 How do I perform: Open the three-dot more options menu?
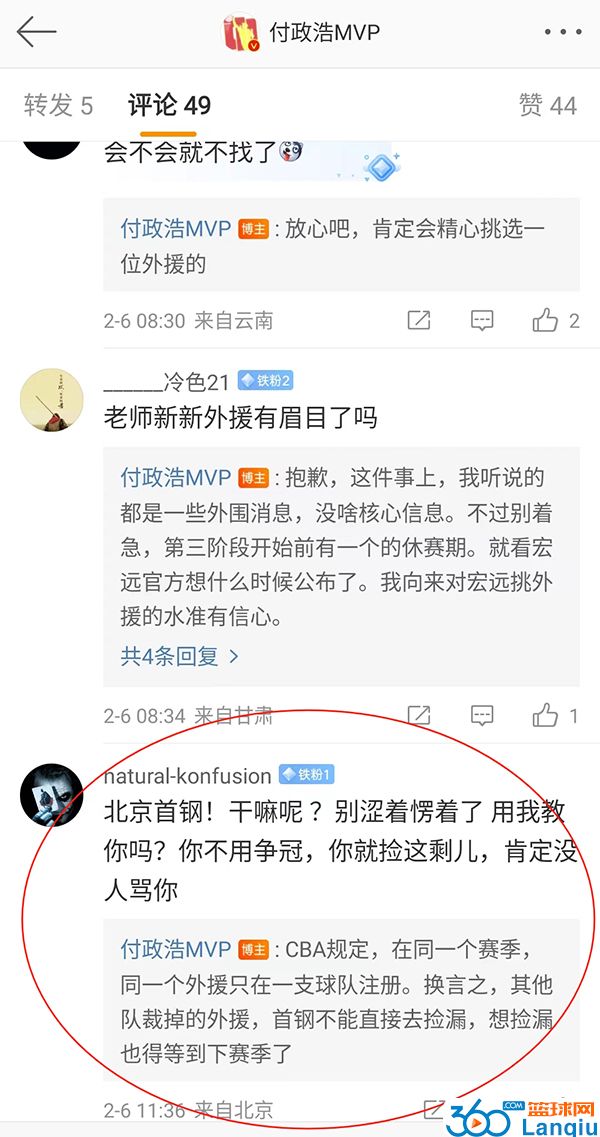point(563,33)
